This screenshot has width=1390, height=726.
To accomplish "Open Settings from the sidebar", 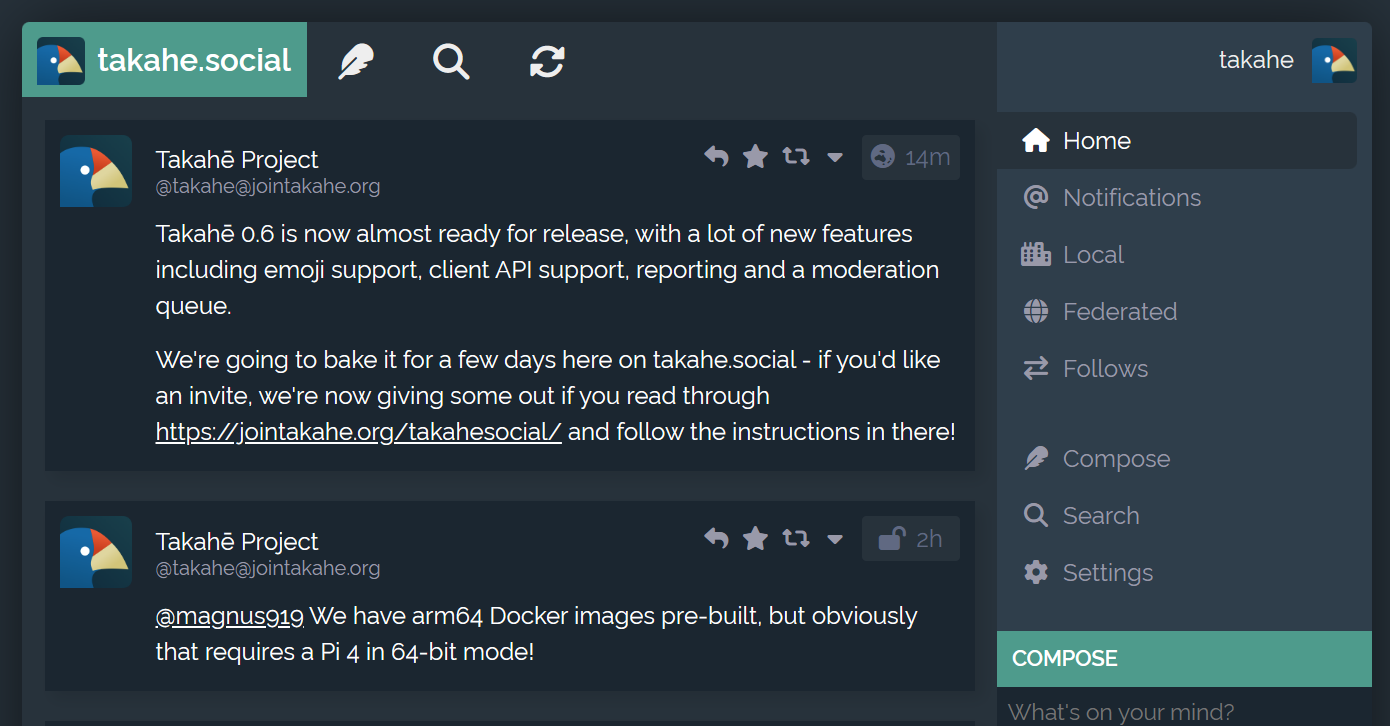I will [x=1177, y=573].
